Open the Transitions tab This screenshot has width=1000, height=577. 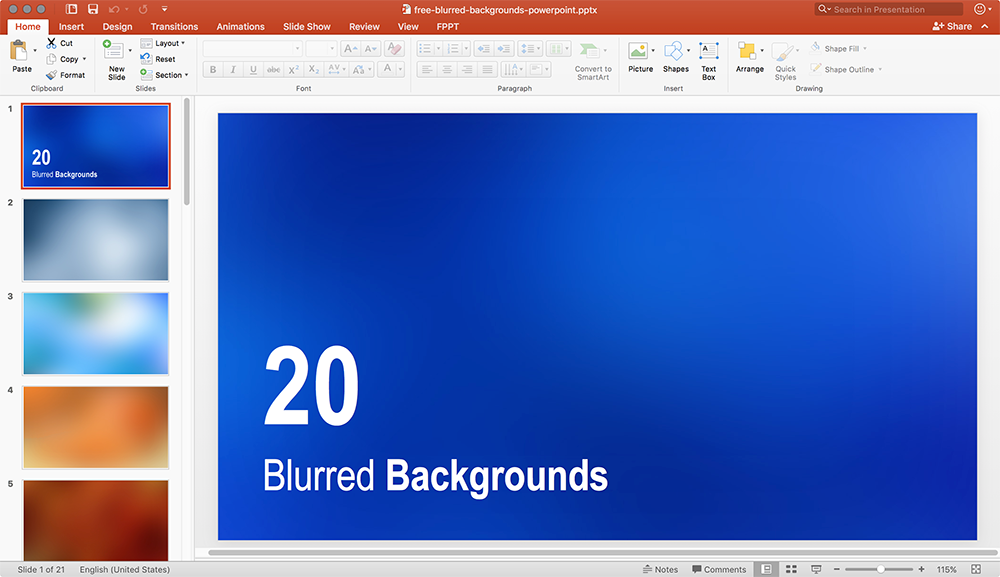[x=174, y=26]
